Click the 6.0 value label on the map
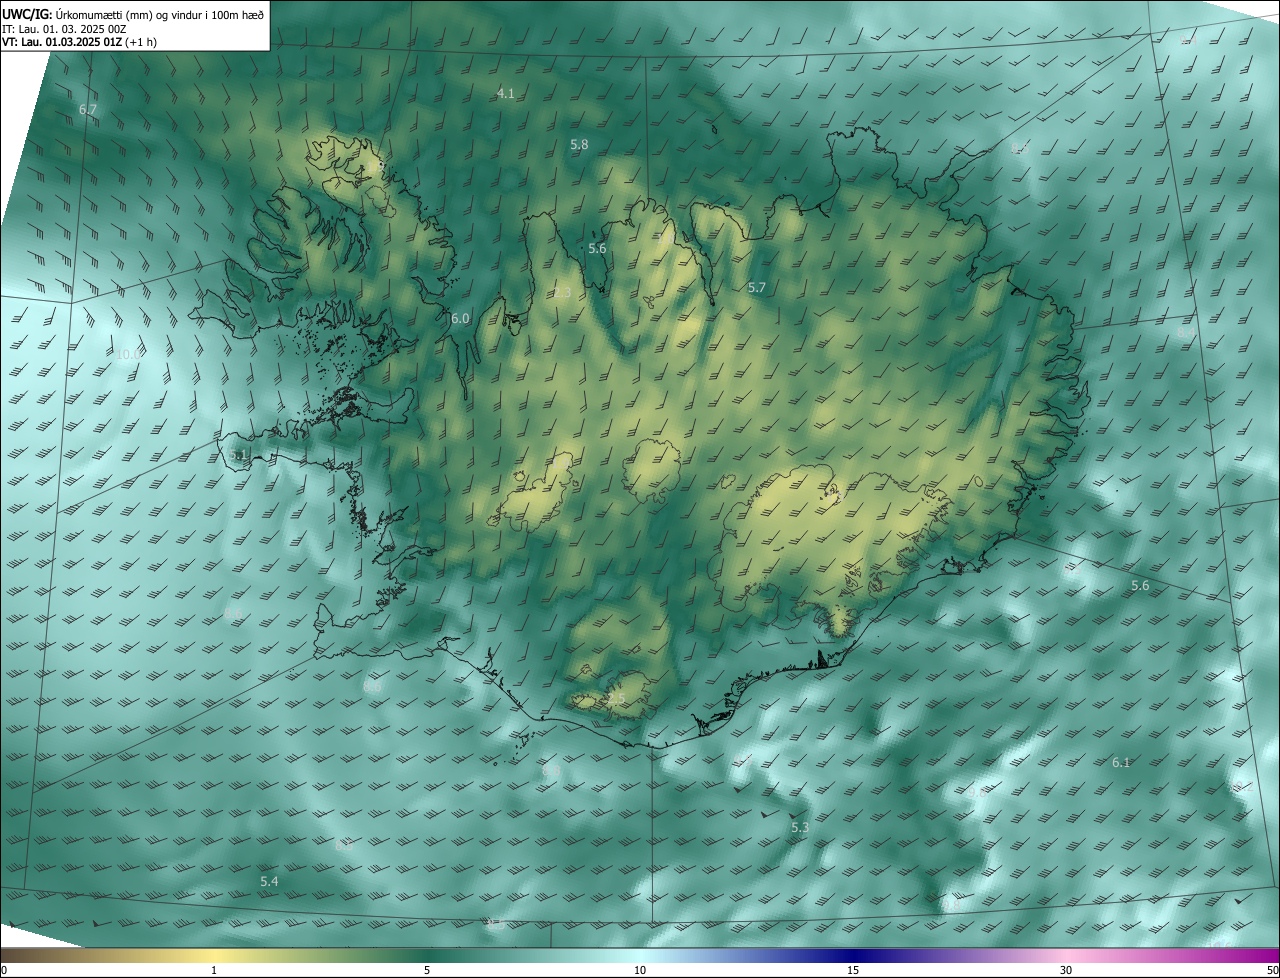Image resolution: width=1280 pixels, height=978 pixels. point(460,319)
